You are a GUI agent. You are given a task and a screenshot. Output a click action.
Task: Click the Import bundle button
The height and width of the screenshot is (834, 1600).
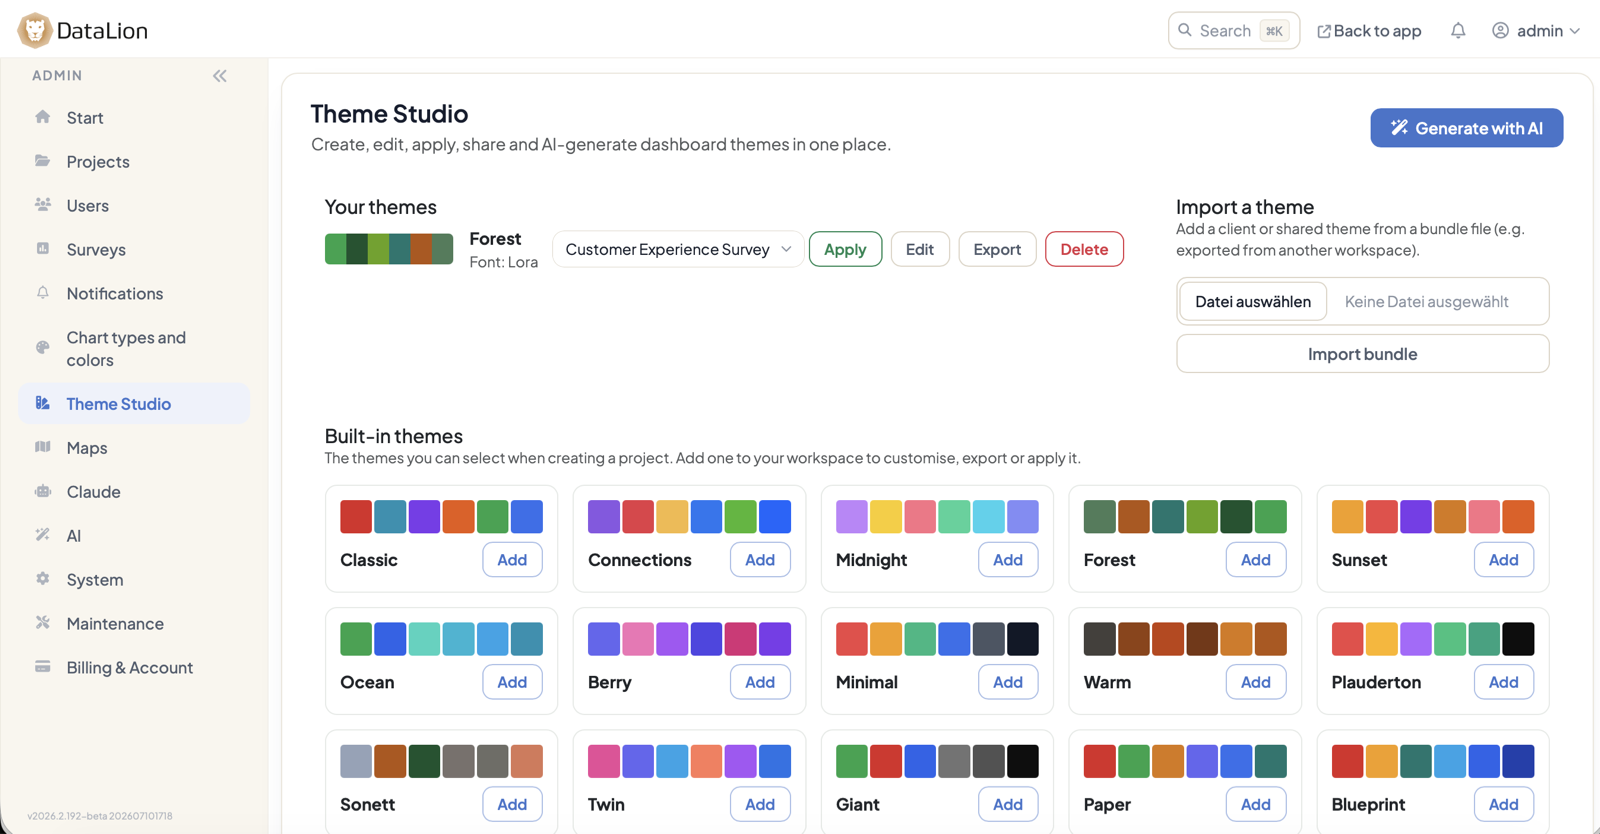click(1362, 354)
